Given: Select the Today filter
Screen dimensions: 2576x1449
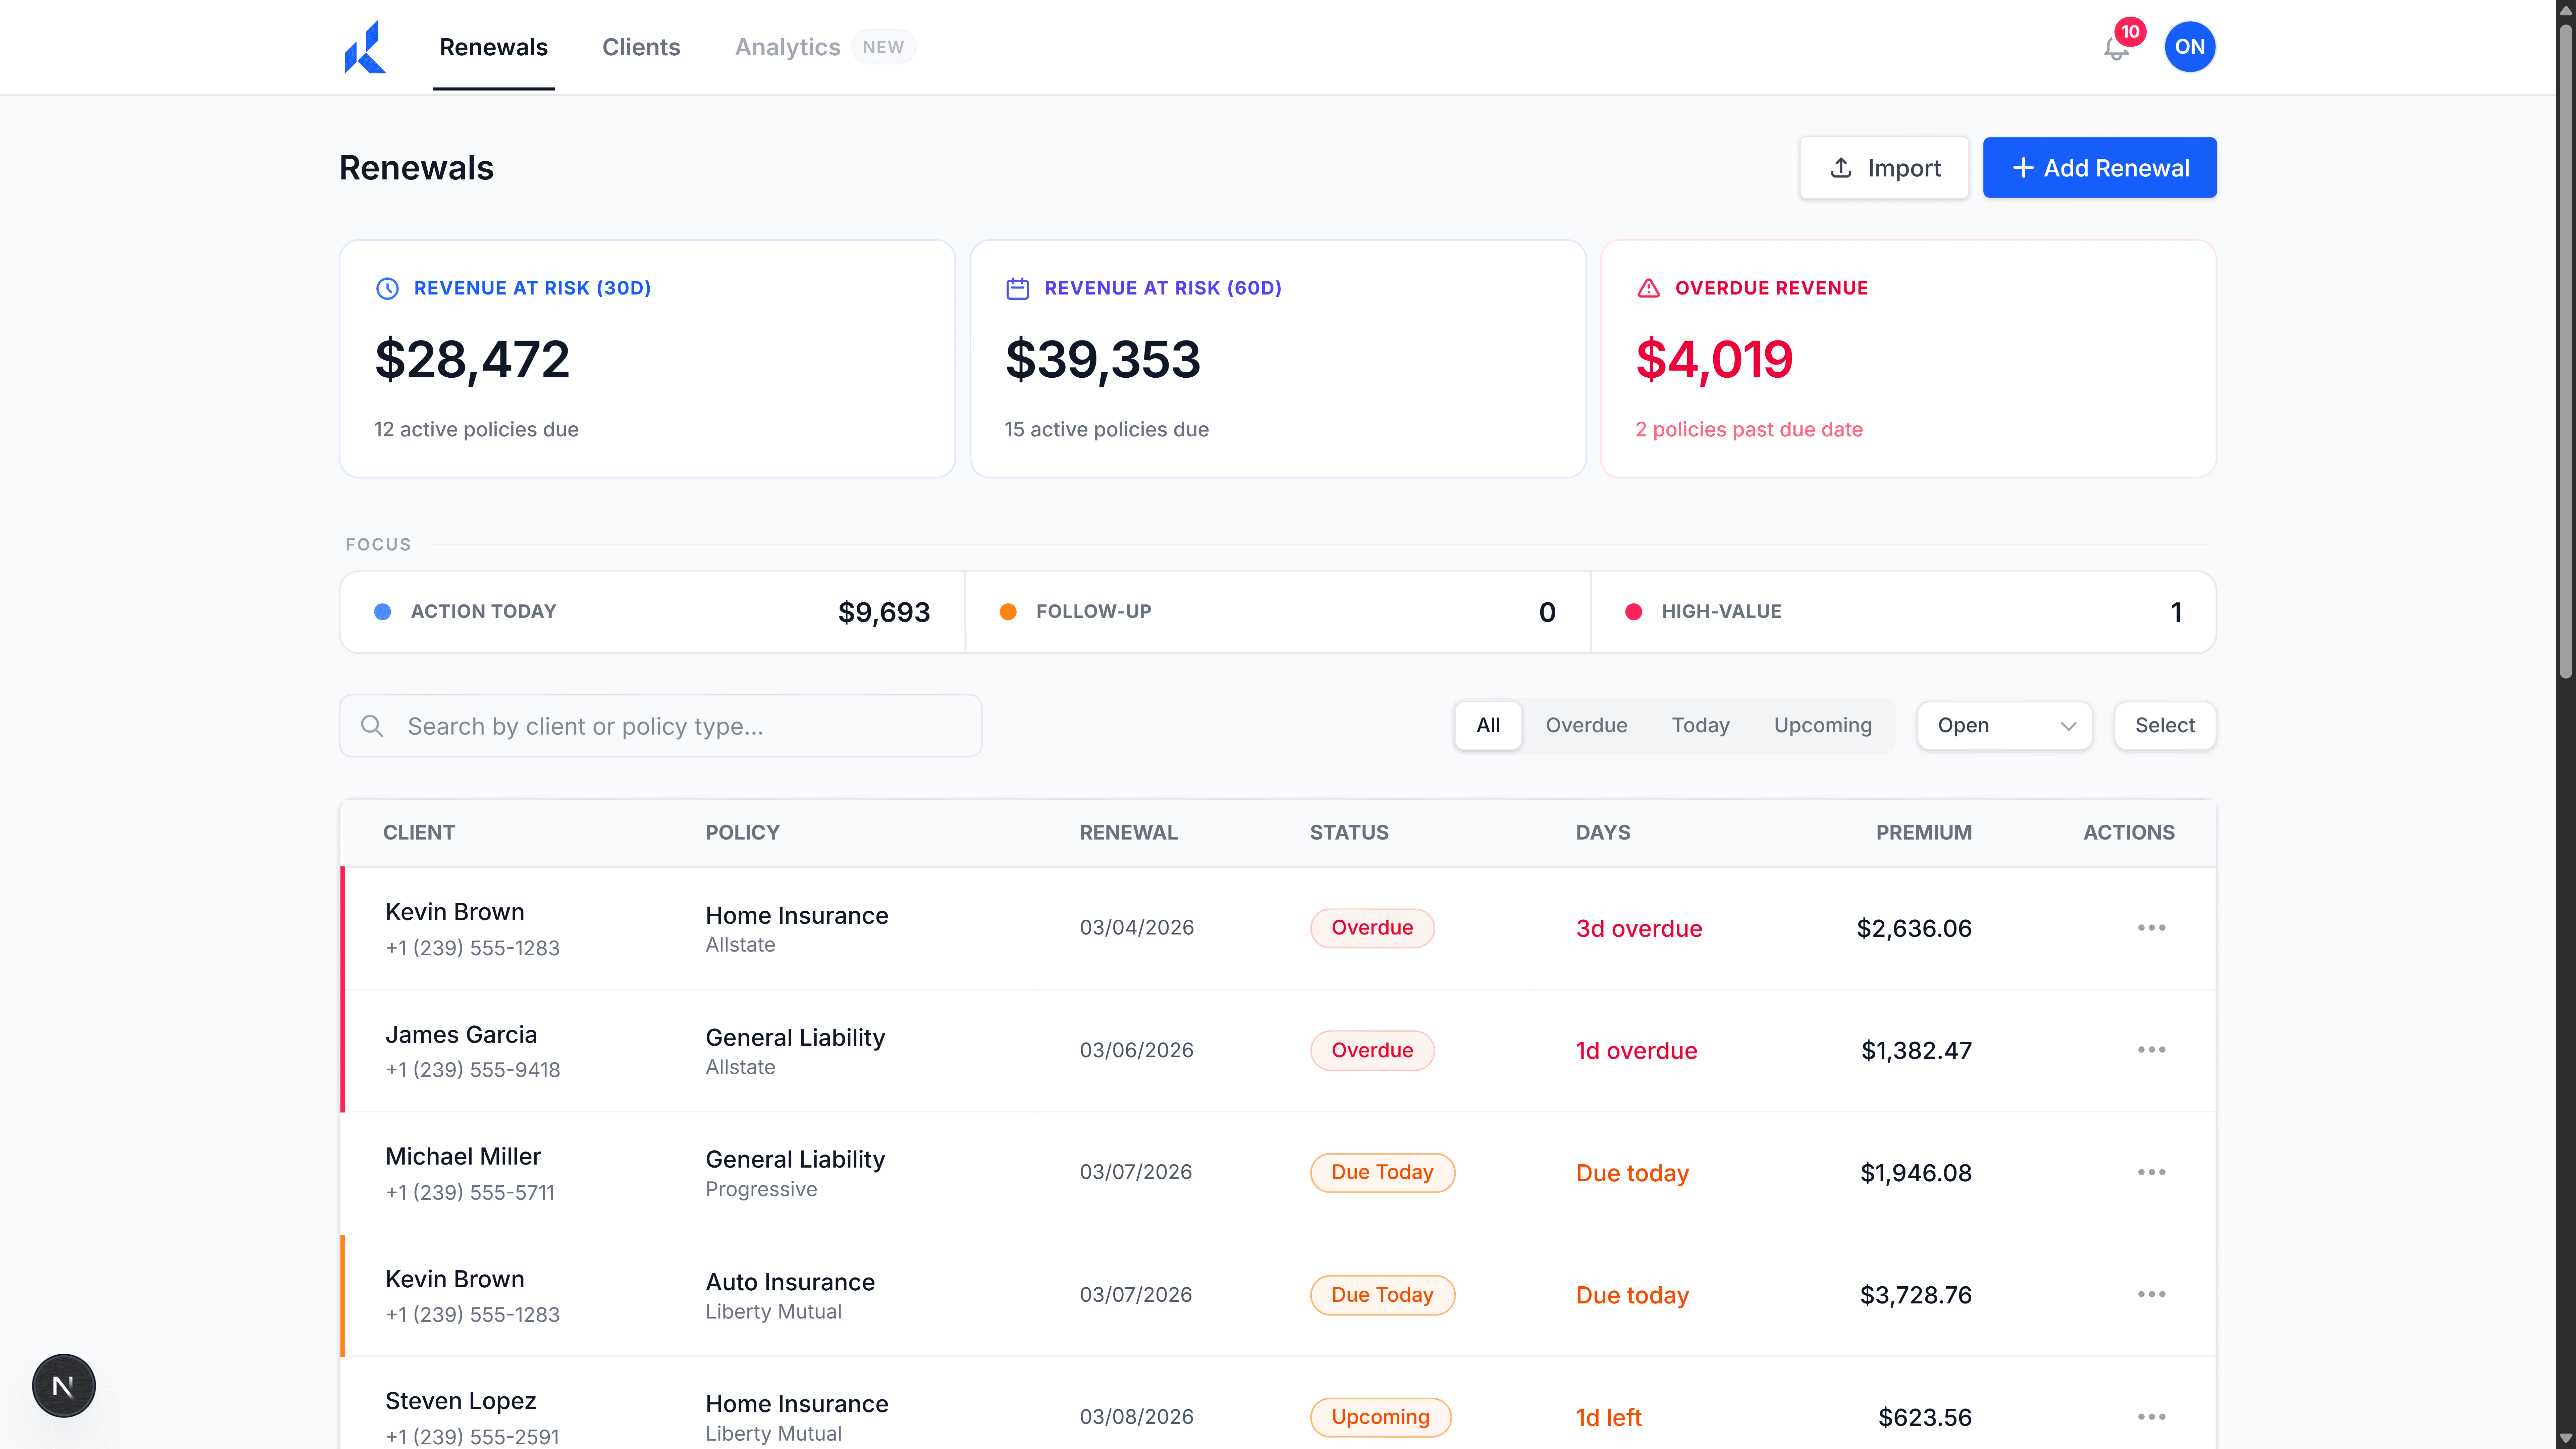Looking at the screenshot, I should click(x=1700, y=725).
